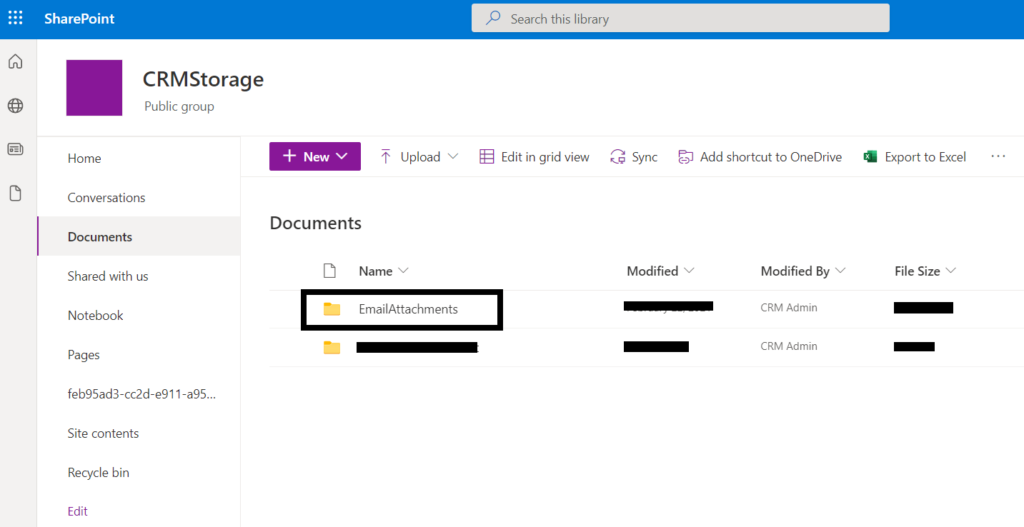Click the search magnifier icon
Viewport: 1024px width, 527px height.
point(494,18)
